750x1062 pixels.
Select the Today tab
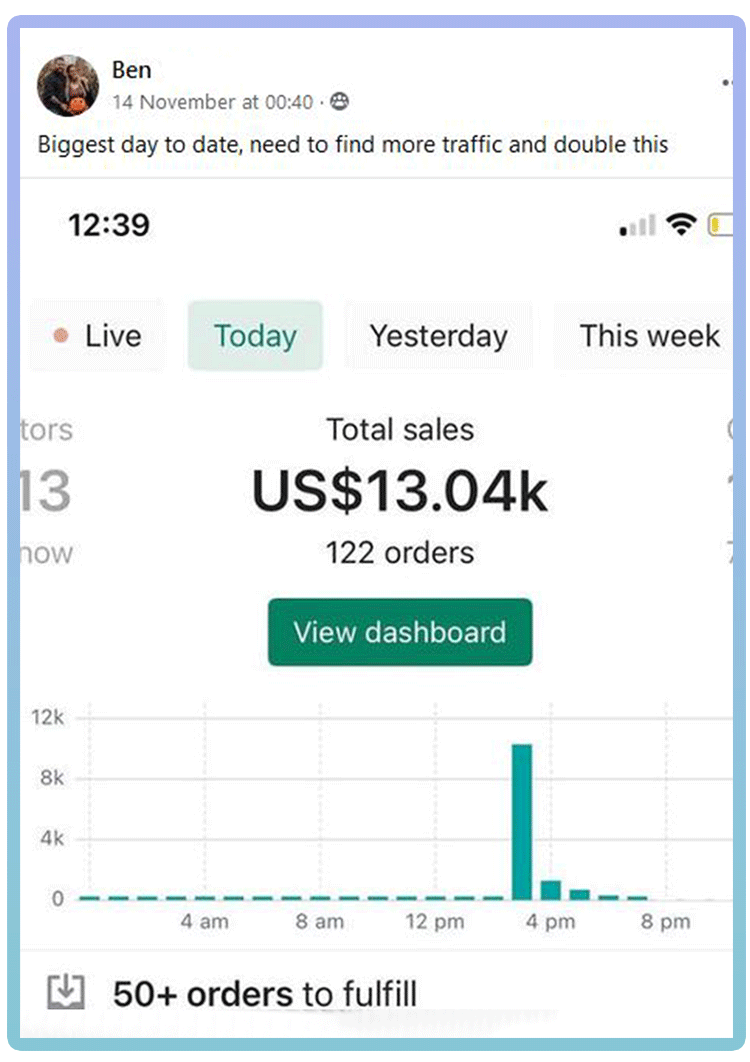255,336
